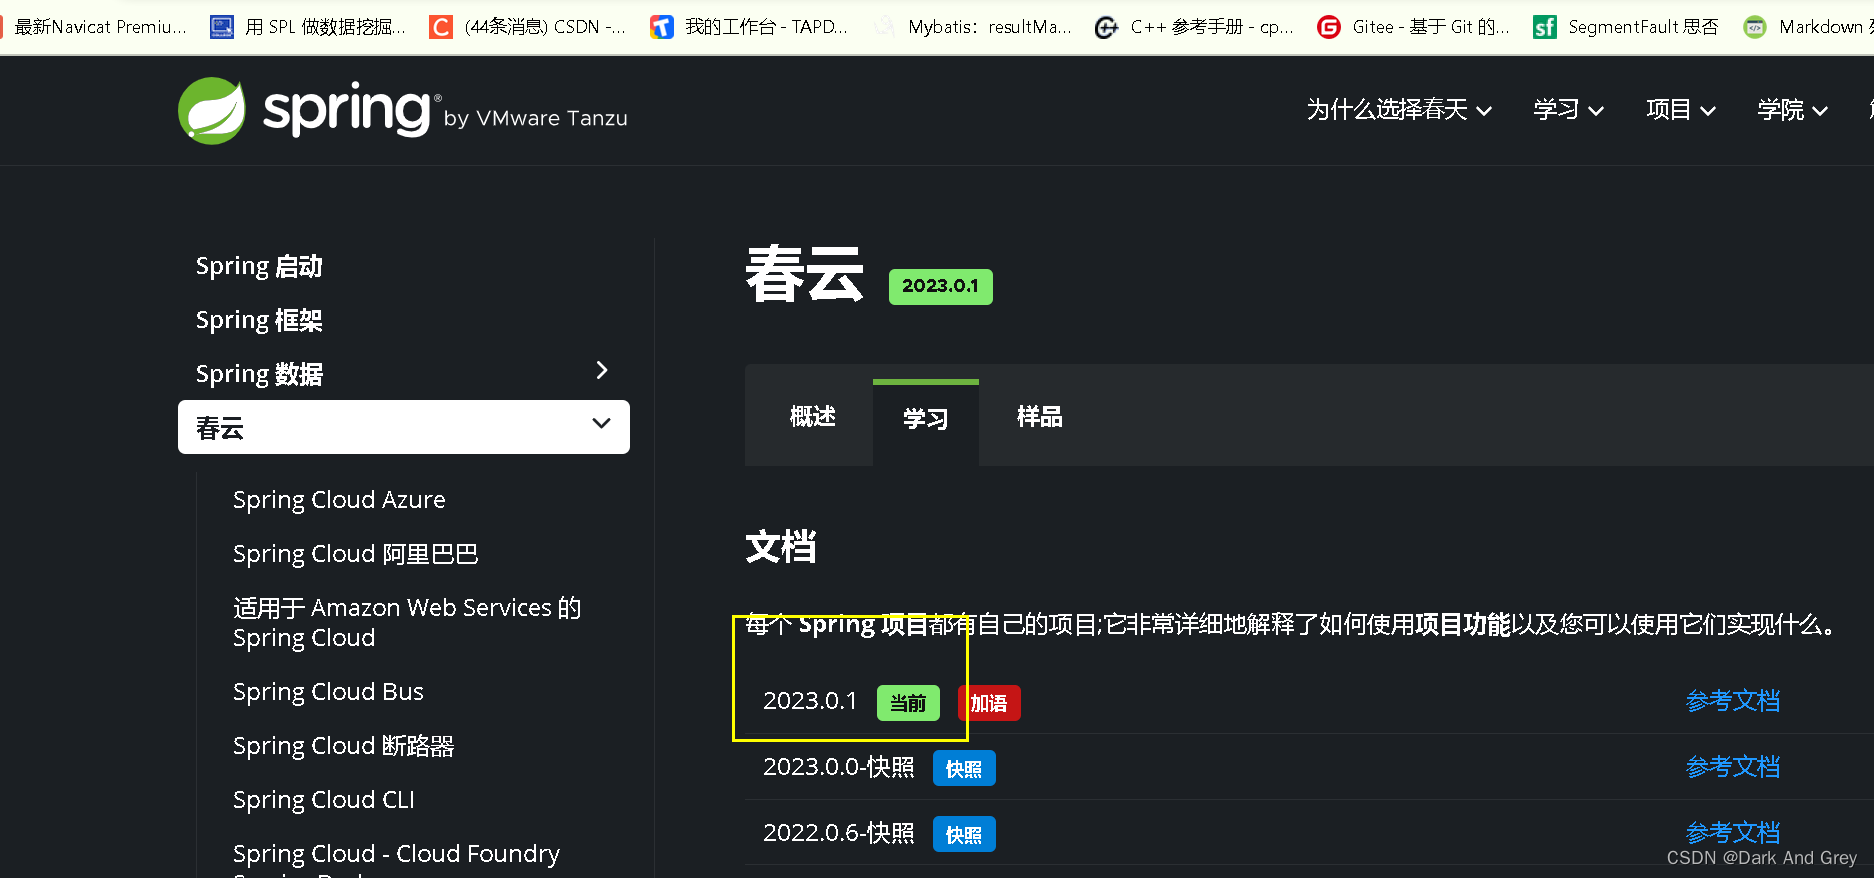Open Spring 框架 in sidebar
This screenshot has height=878, width=1874.
[x=259, y=320]
